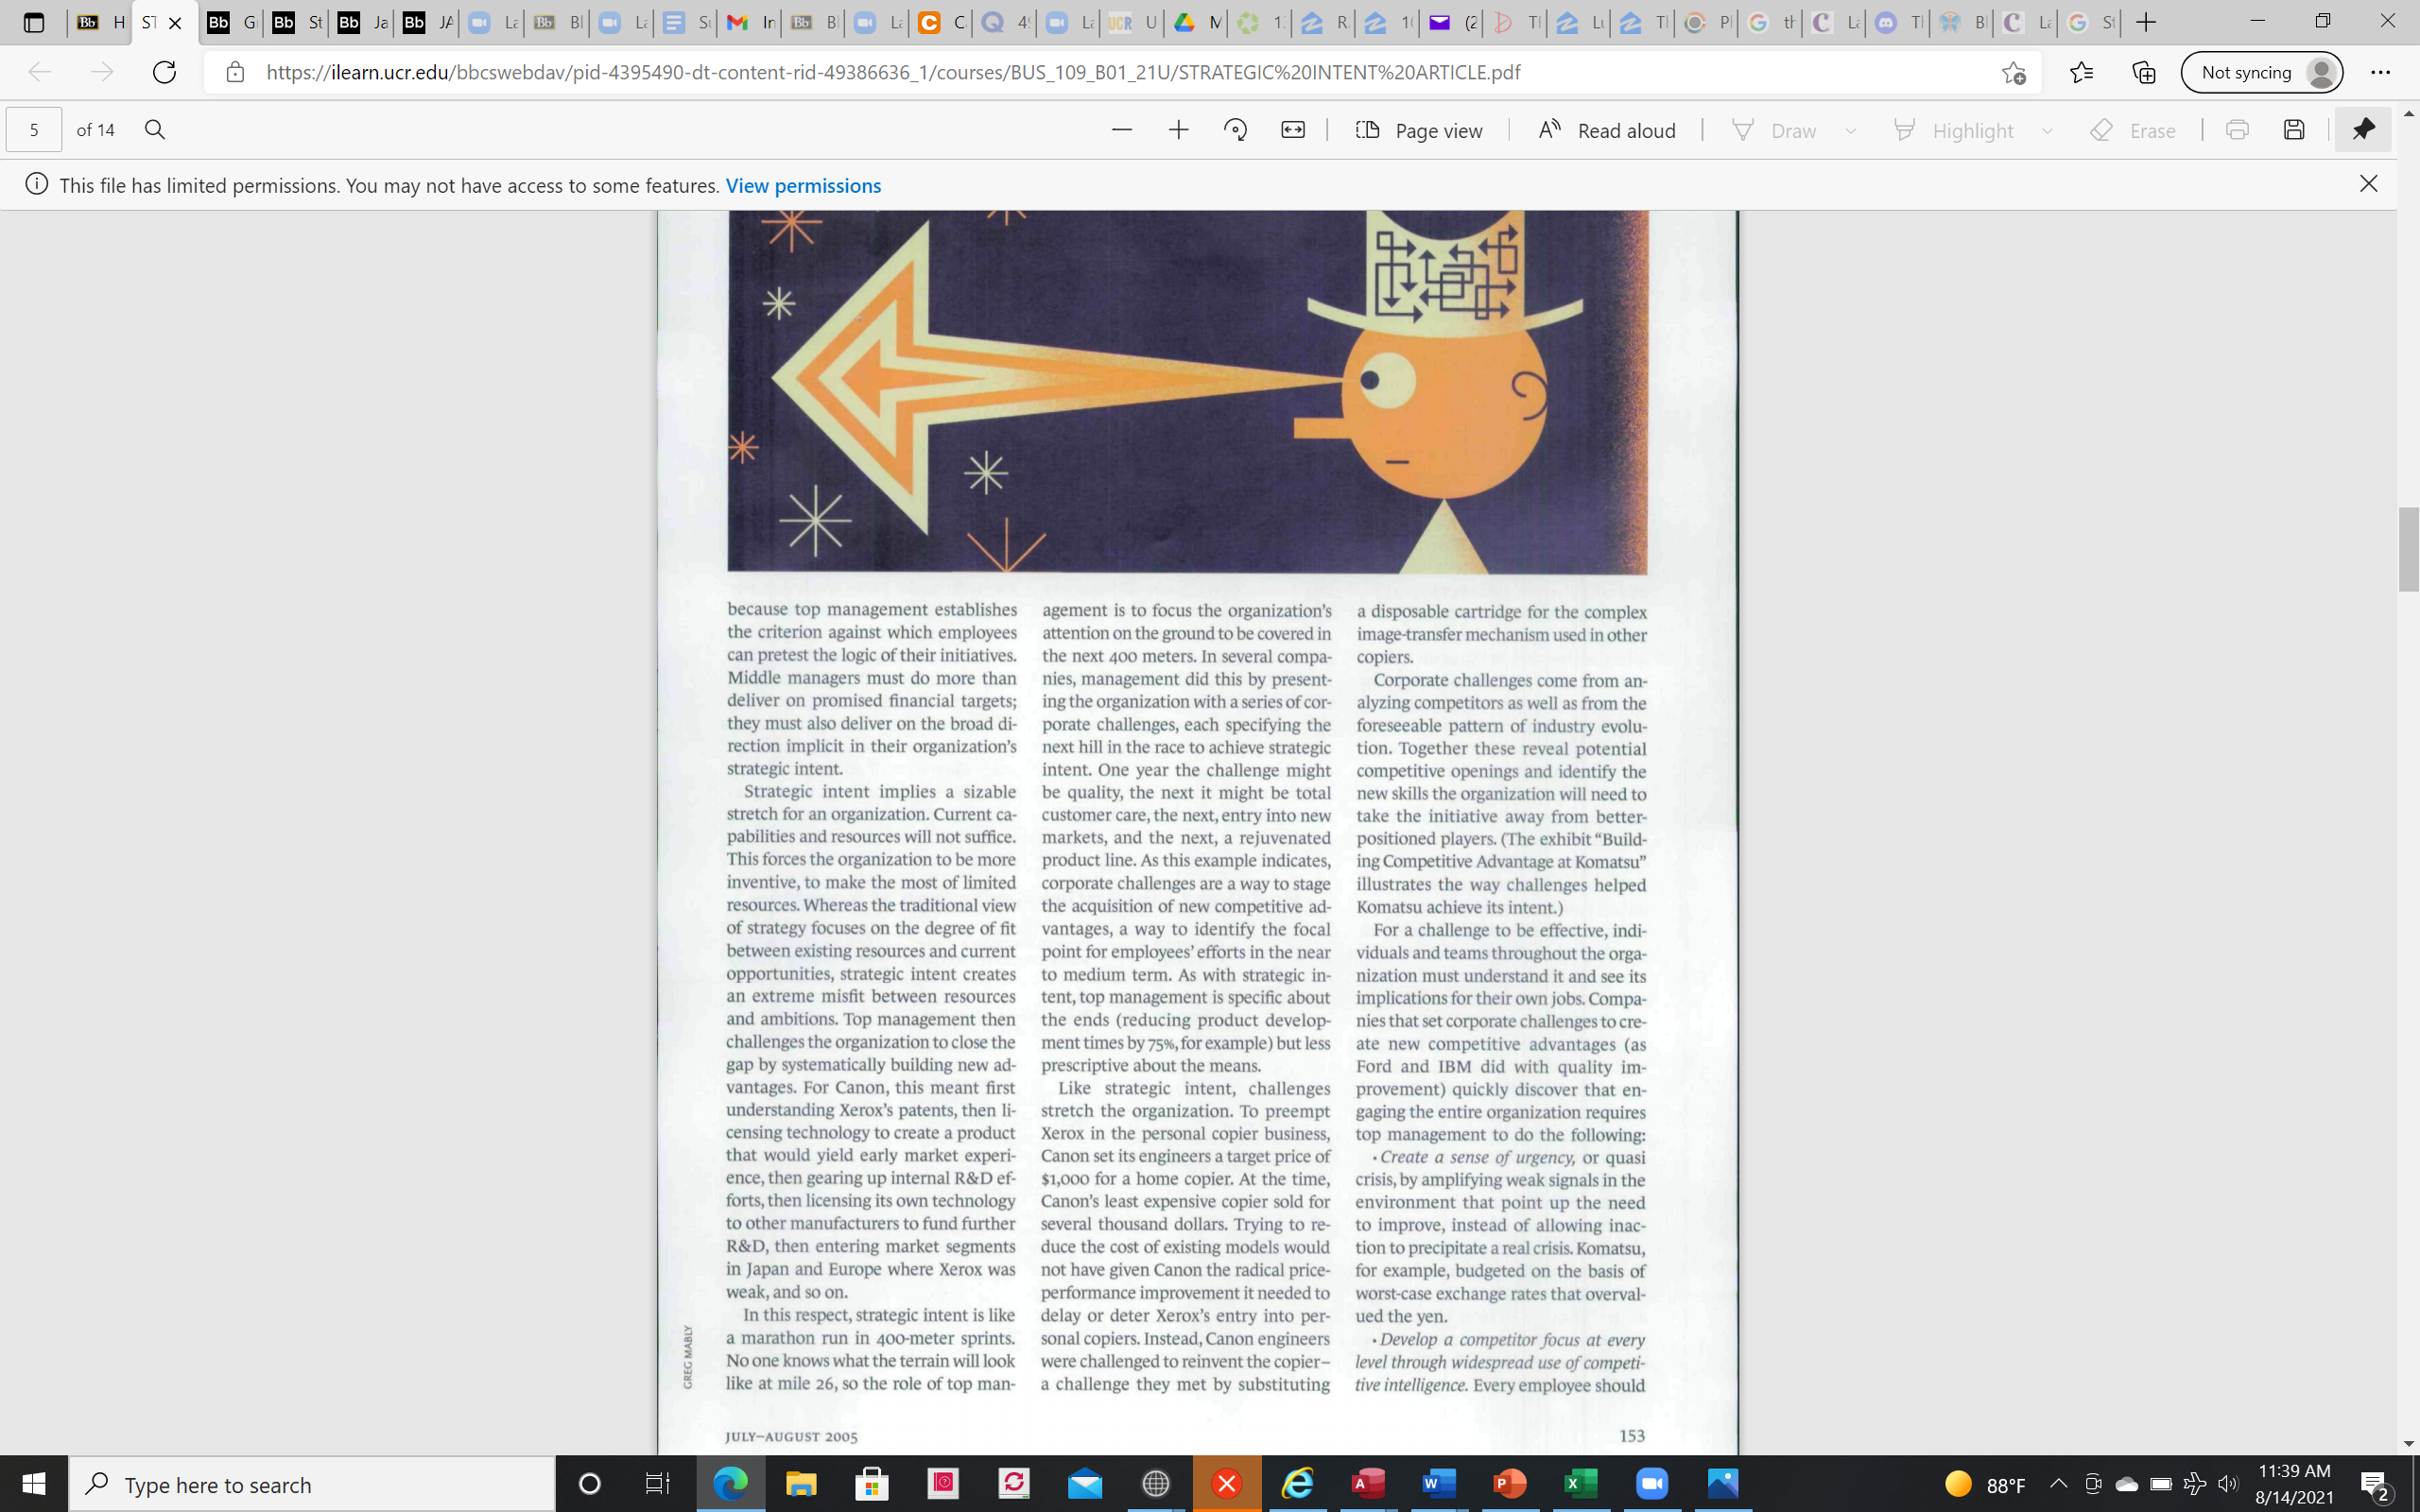Start Read aloud

point(1606,130)
